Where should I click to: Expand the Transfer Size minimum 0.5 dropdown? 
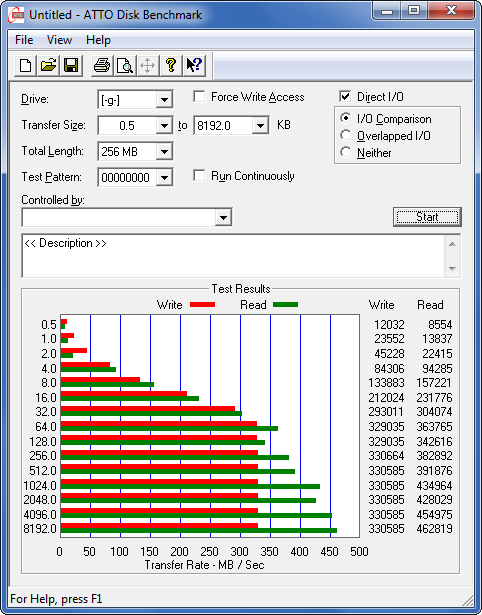(164, 126)
